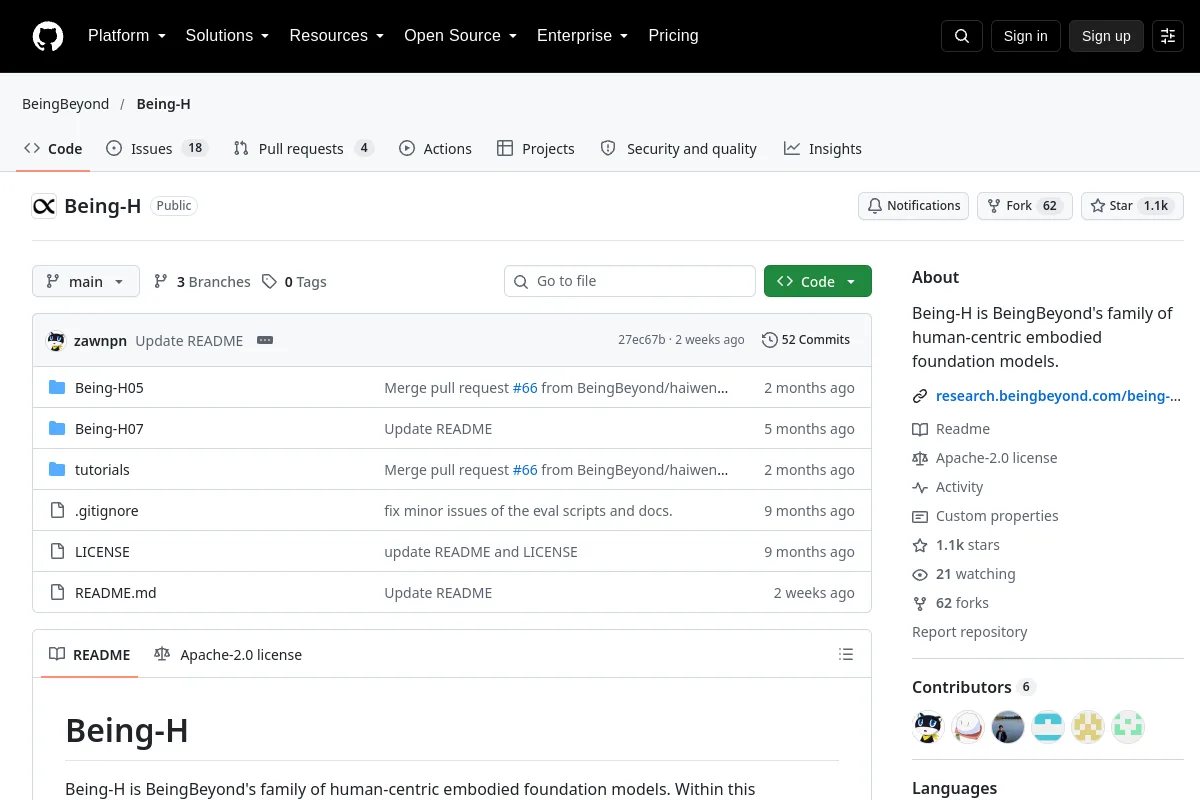Image resolution: width=1200 pixels, height=800 pixels.
Task: Switch to the Issues tab
Action: (156, 149)
